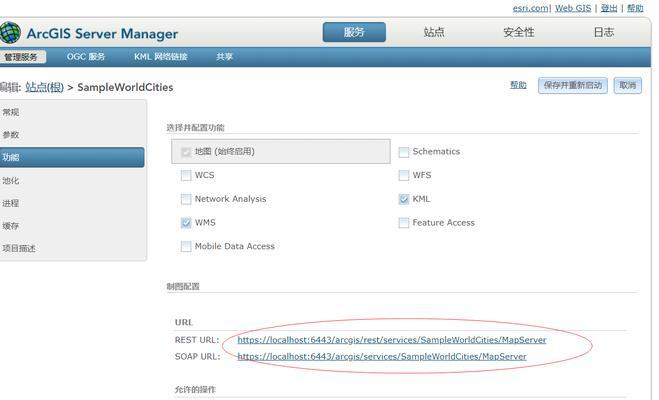
Task: Enable the Feature Access checkbox
Action: [x=403, y=223]
